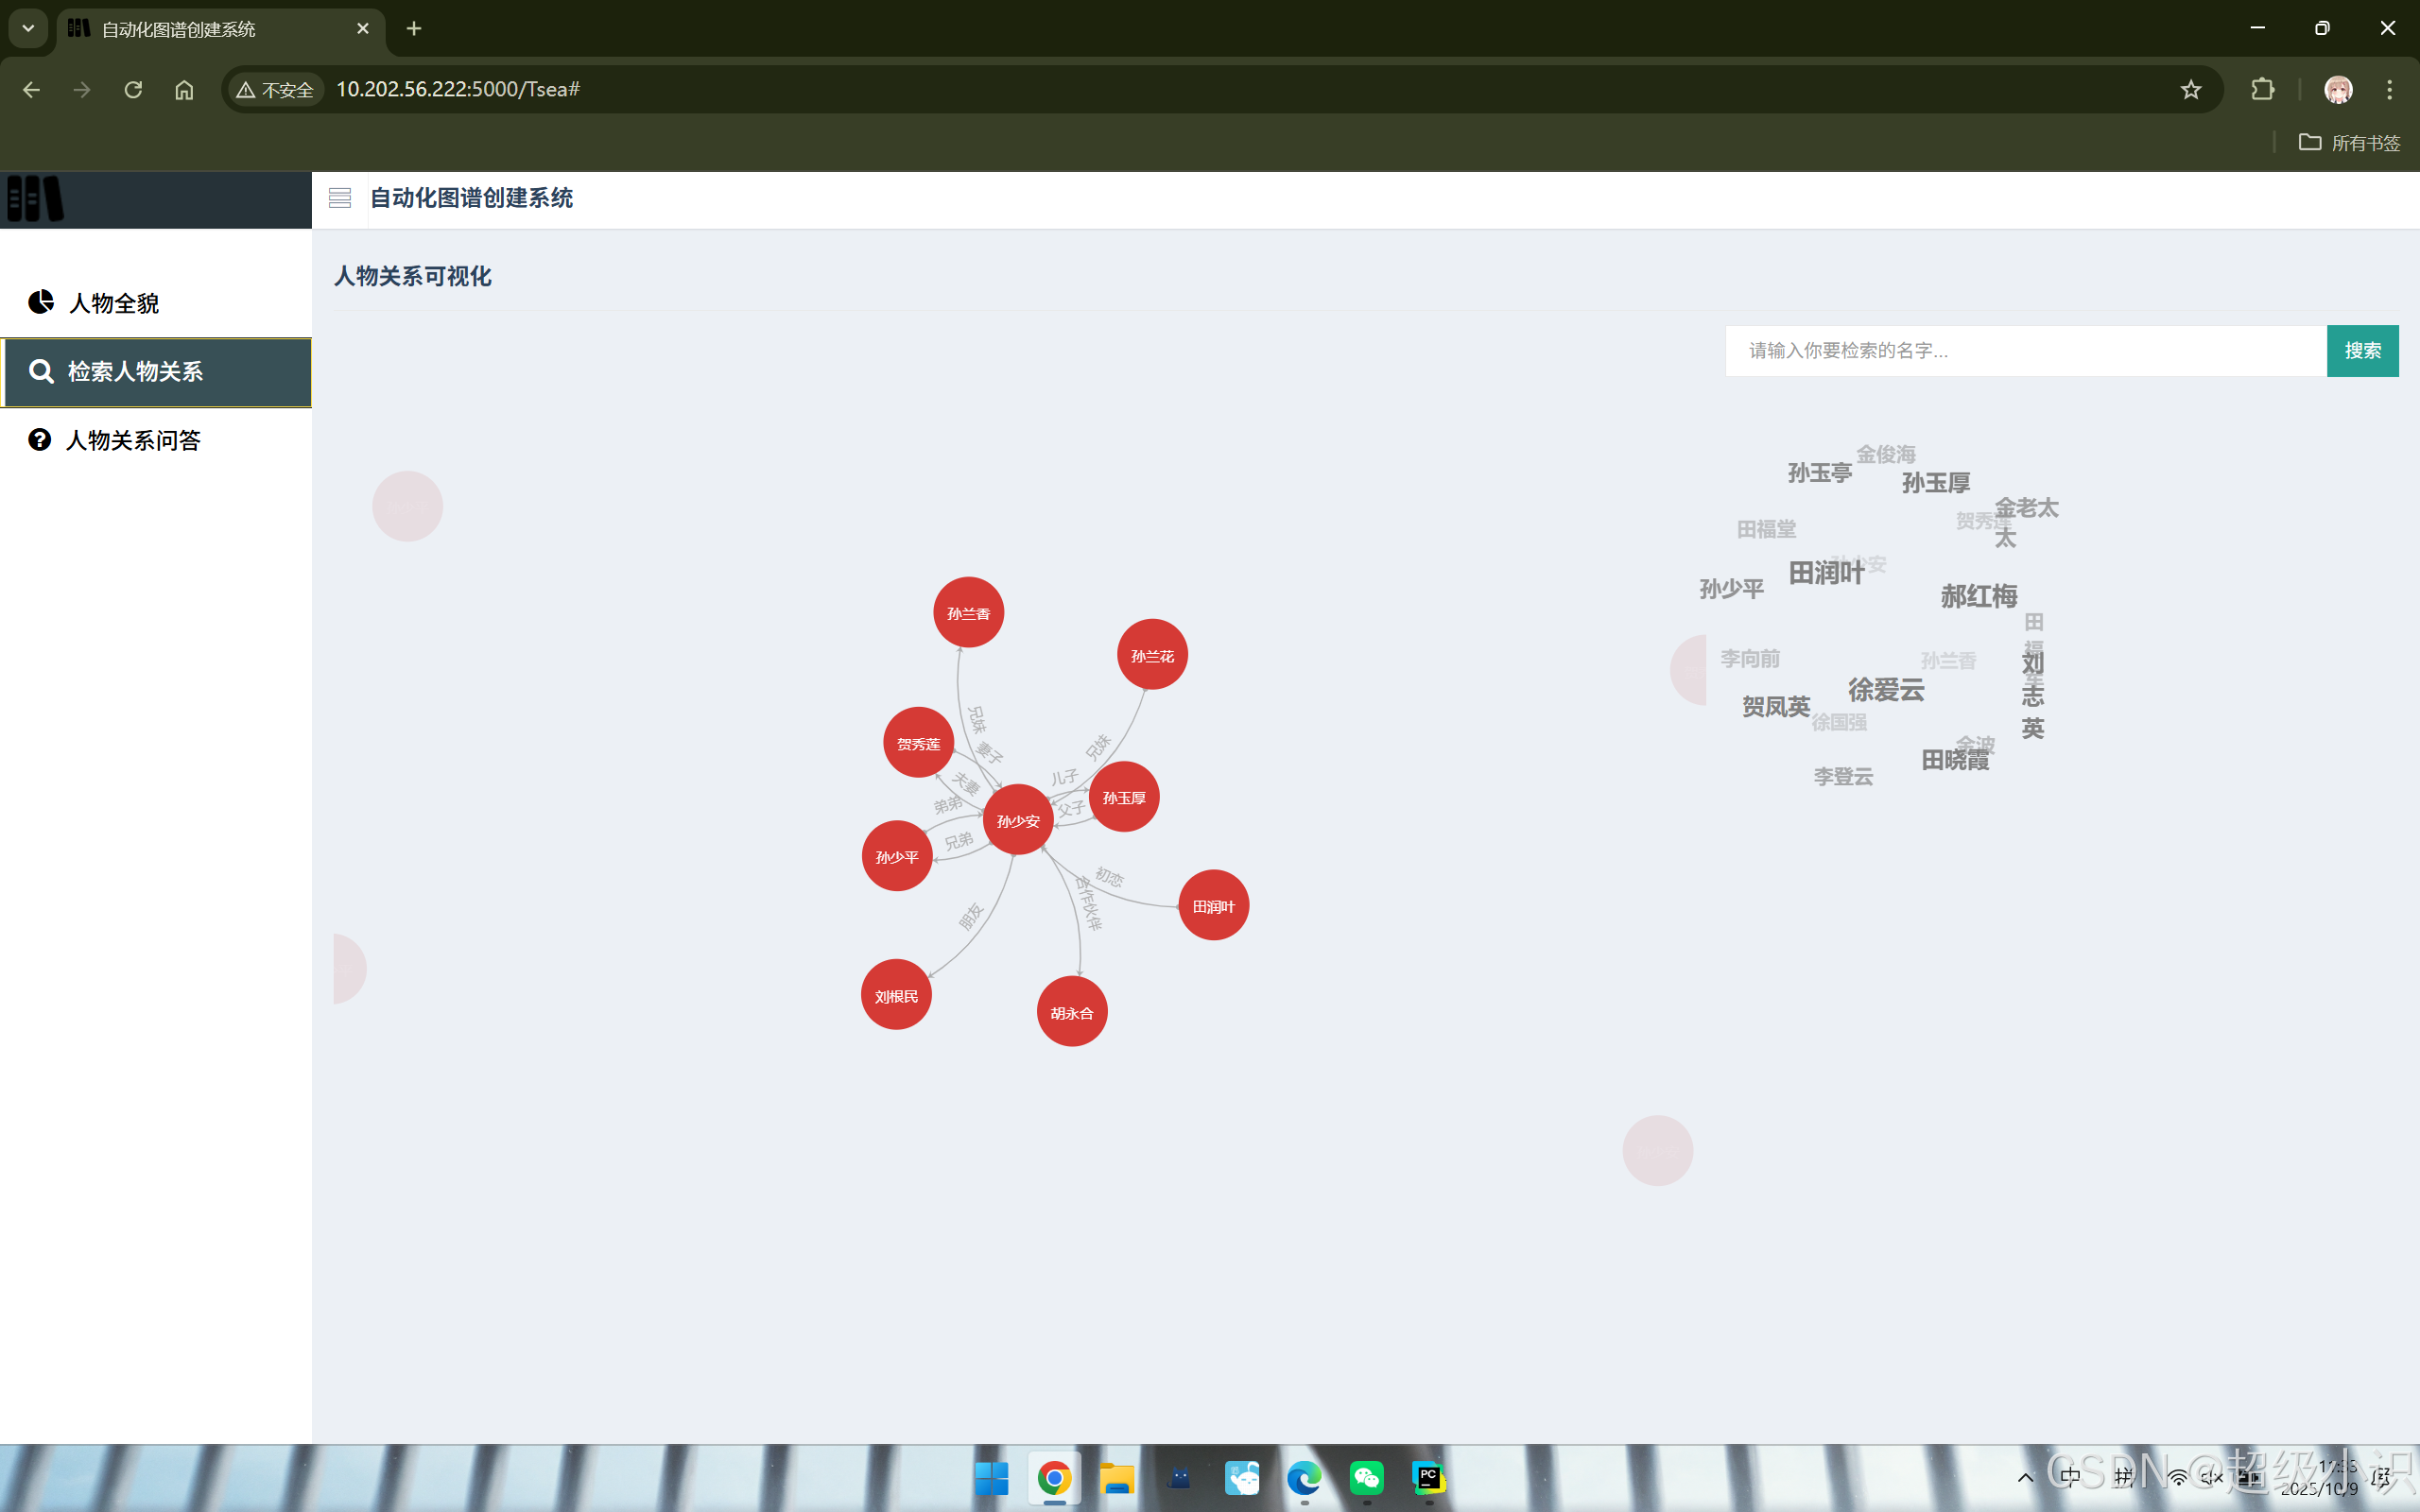This screenshot has height=1512, width=2420.
Task: Bookmark this page with star icon
Action: [2190, 90]
